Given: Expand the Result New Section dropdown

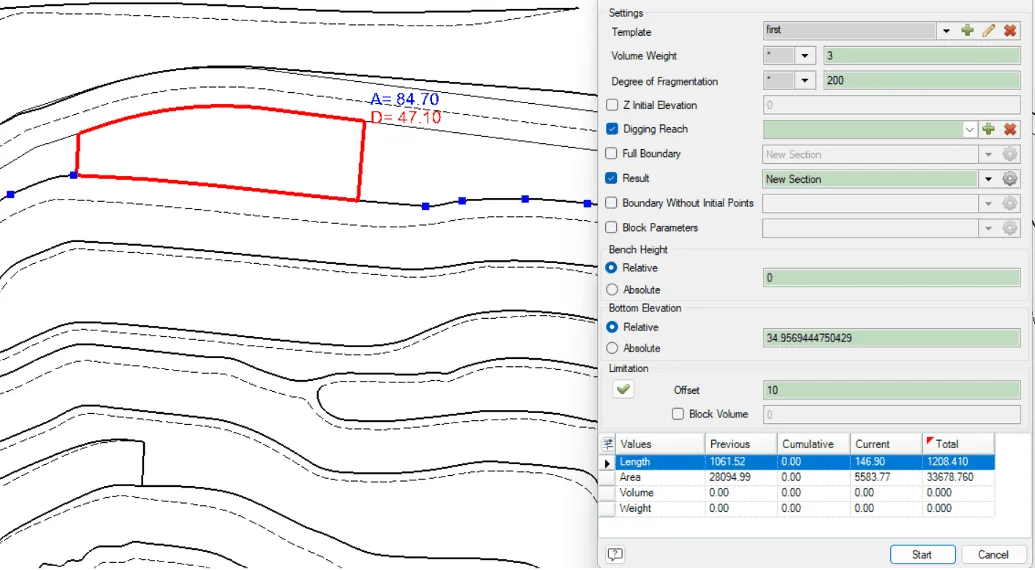Looking at the screenshot, I should (x=988, y=179).
